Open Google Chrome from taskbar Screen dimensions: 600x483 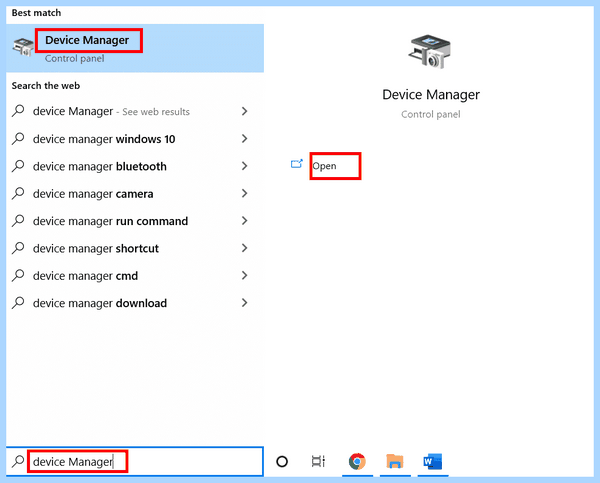[357, 462]
